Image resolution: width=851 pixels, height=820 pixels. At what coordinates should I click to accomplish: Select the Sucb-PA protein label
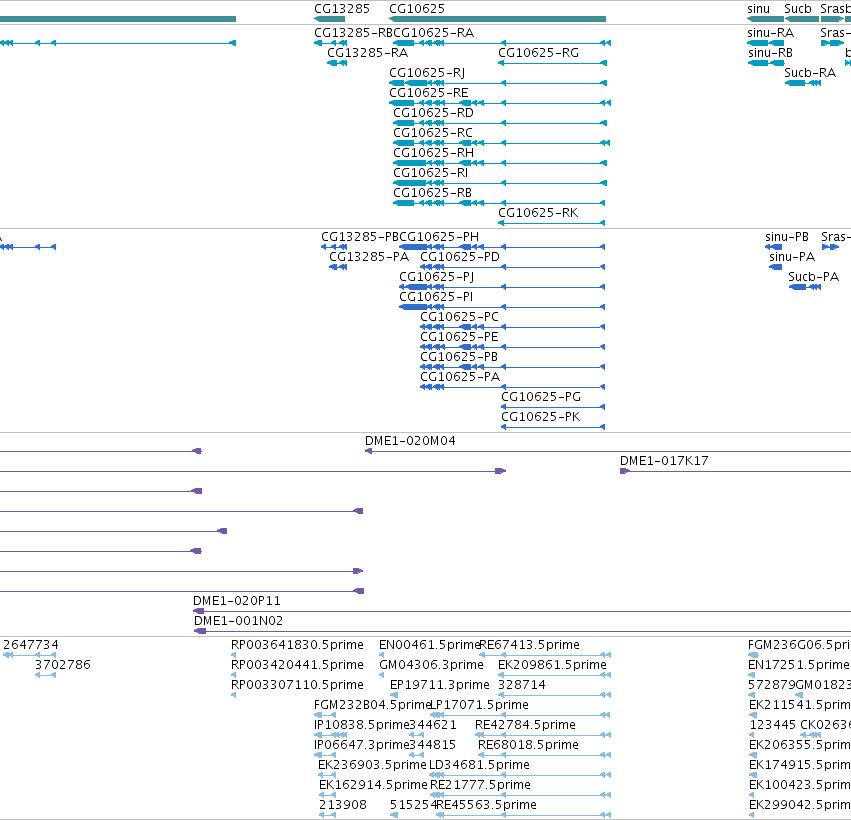point(814,277)
